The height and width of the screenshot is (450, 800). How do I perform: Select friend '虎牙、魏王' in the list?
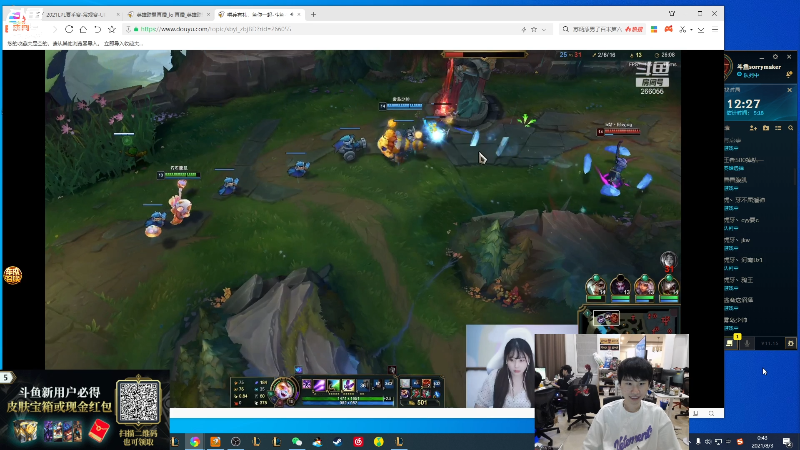point(759,283)
